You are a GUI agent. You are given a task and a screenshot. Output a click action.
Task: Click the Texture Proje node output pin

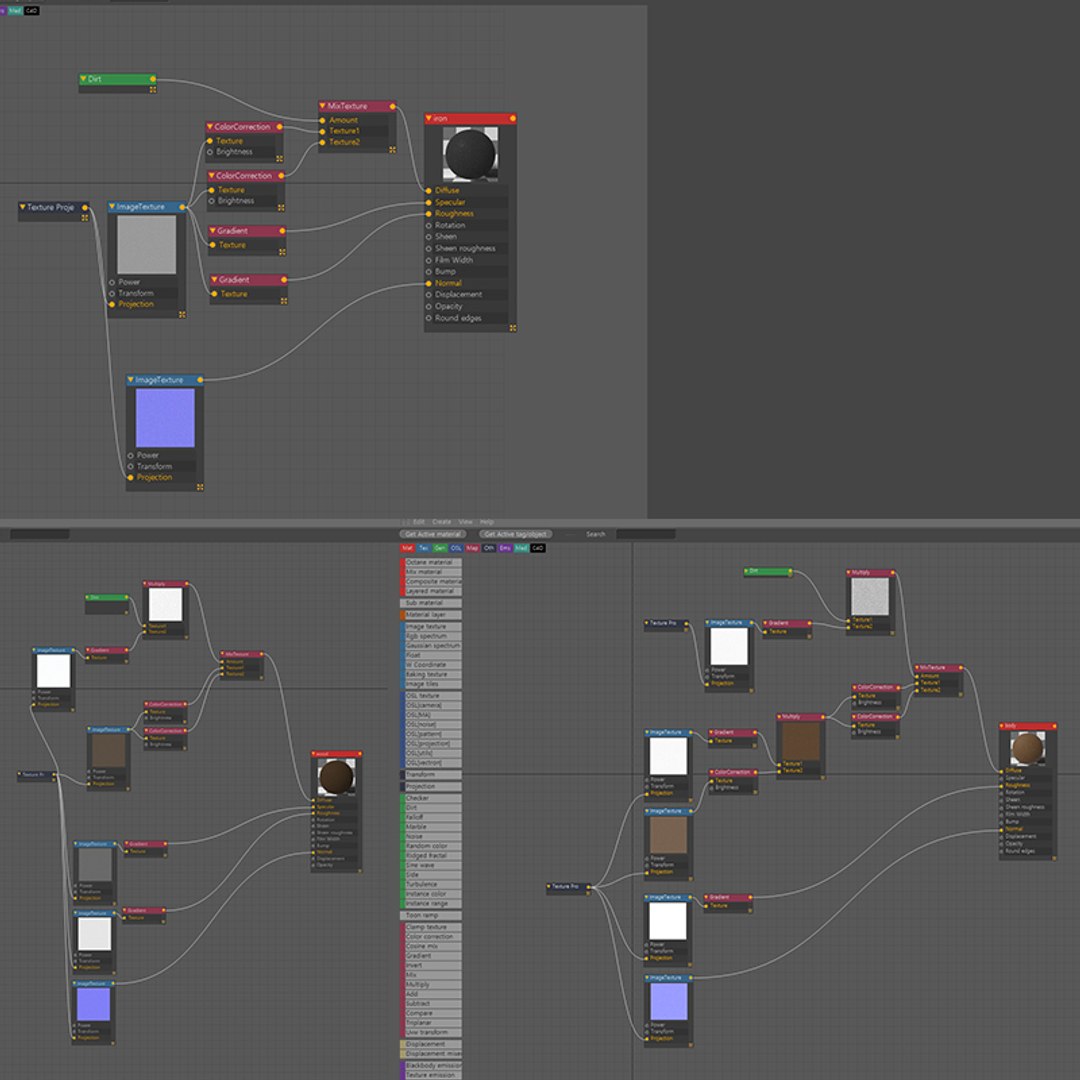tap(85, 207)
